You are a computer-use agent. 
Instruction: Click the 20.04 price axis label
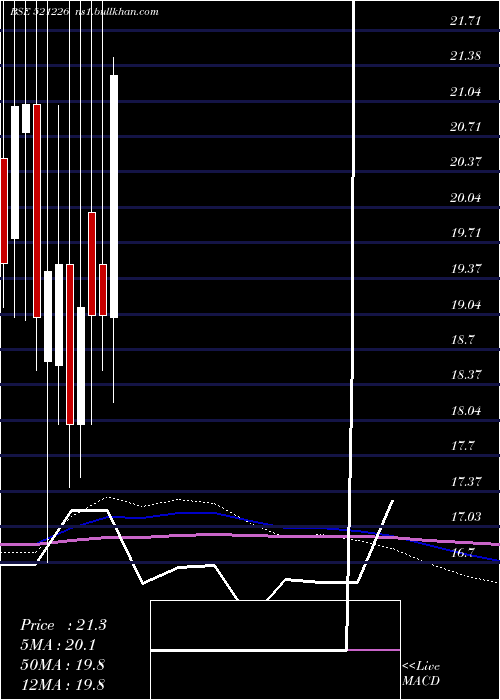coord(466,197)
